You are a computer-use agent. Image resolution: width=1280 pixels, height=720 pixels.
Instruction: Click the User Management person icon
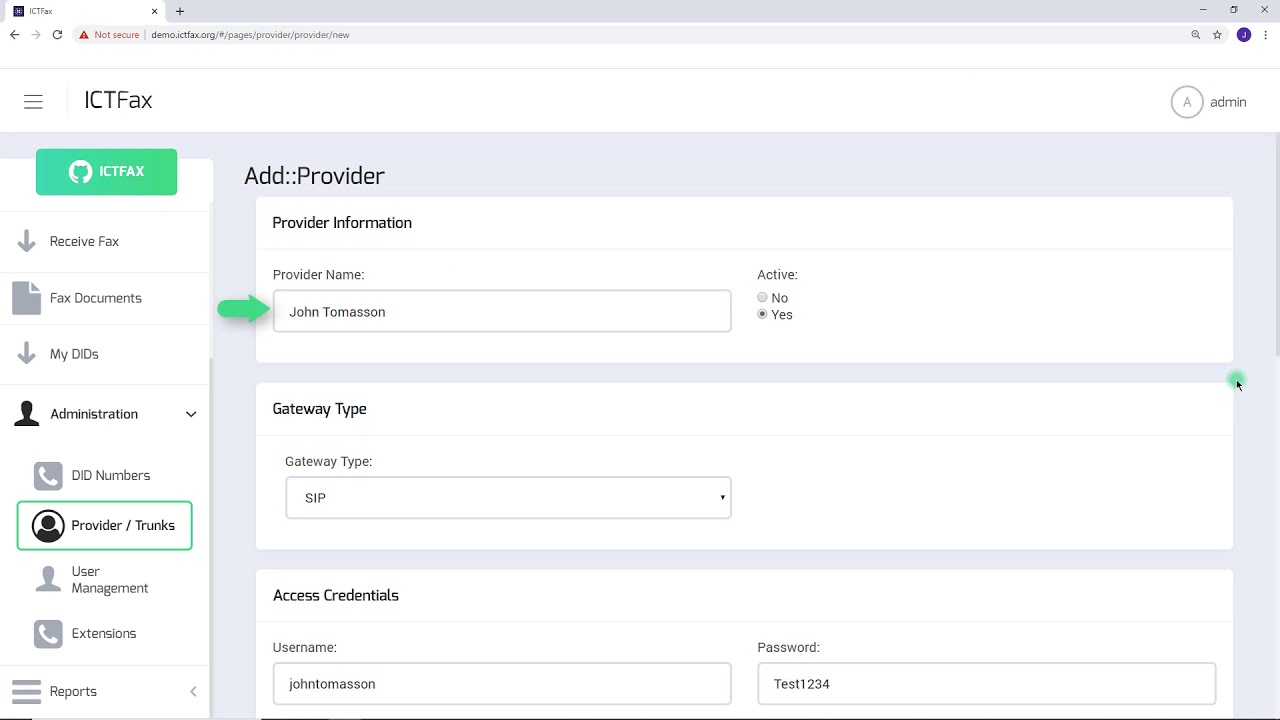pyautogui.click(x=48, y=579)
